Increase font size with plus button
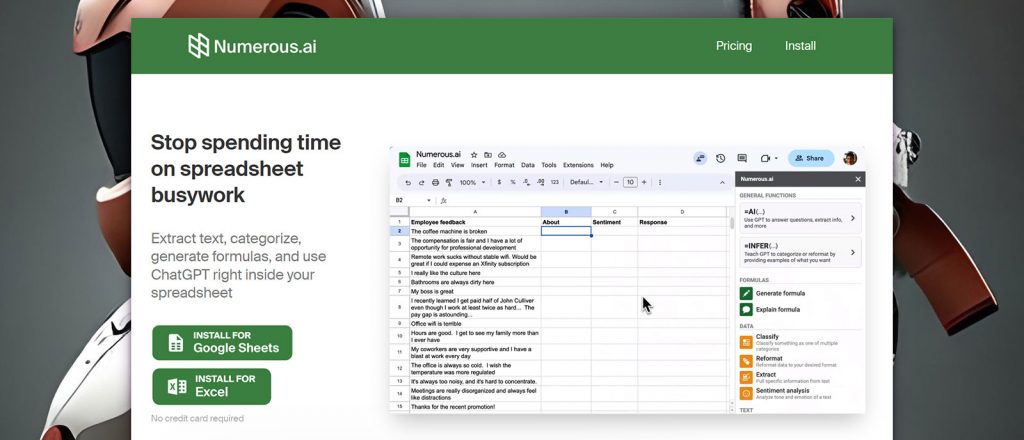 pos(644,183)
